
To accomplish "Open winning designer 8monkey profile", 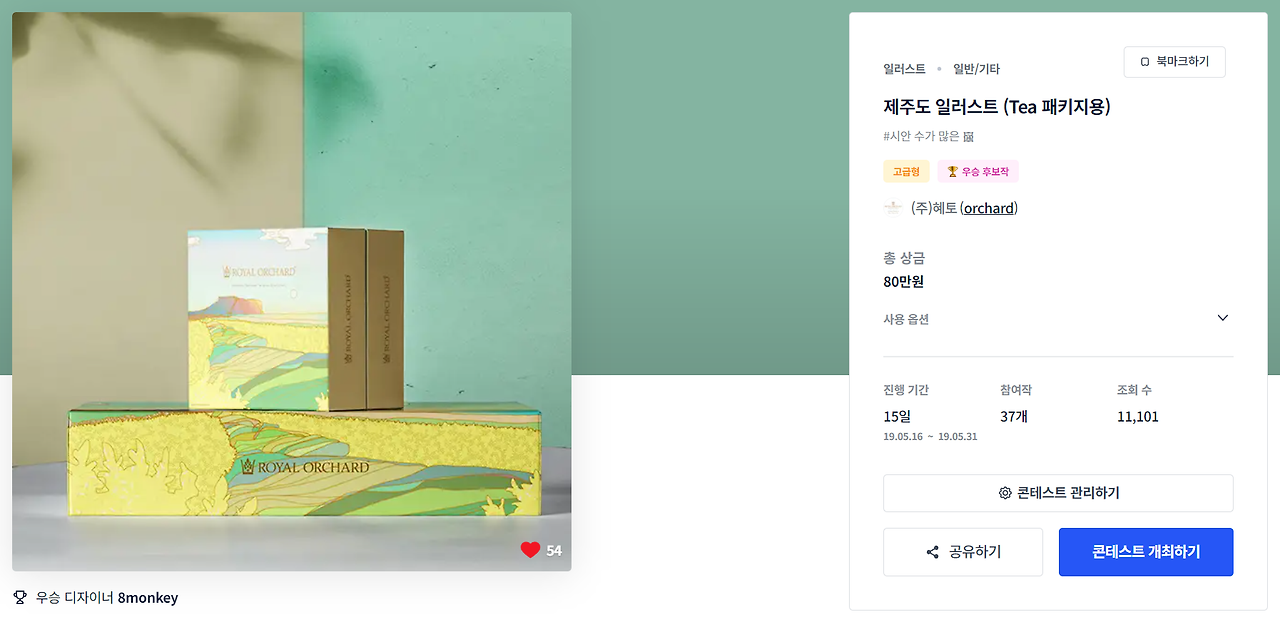I will pyautogui.click(x=148, y=598).
